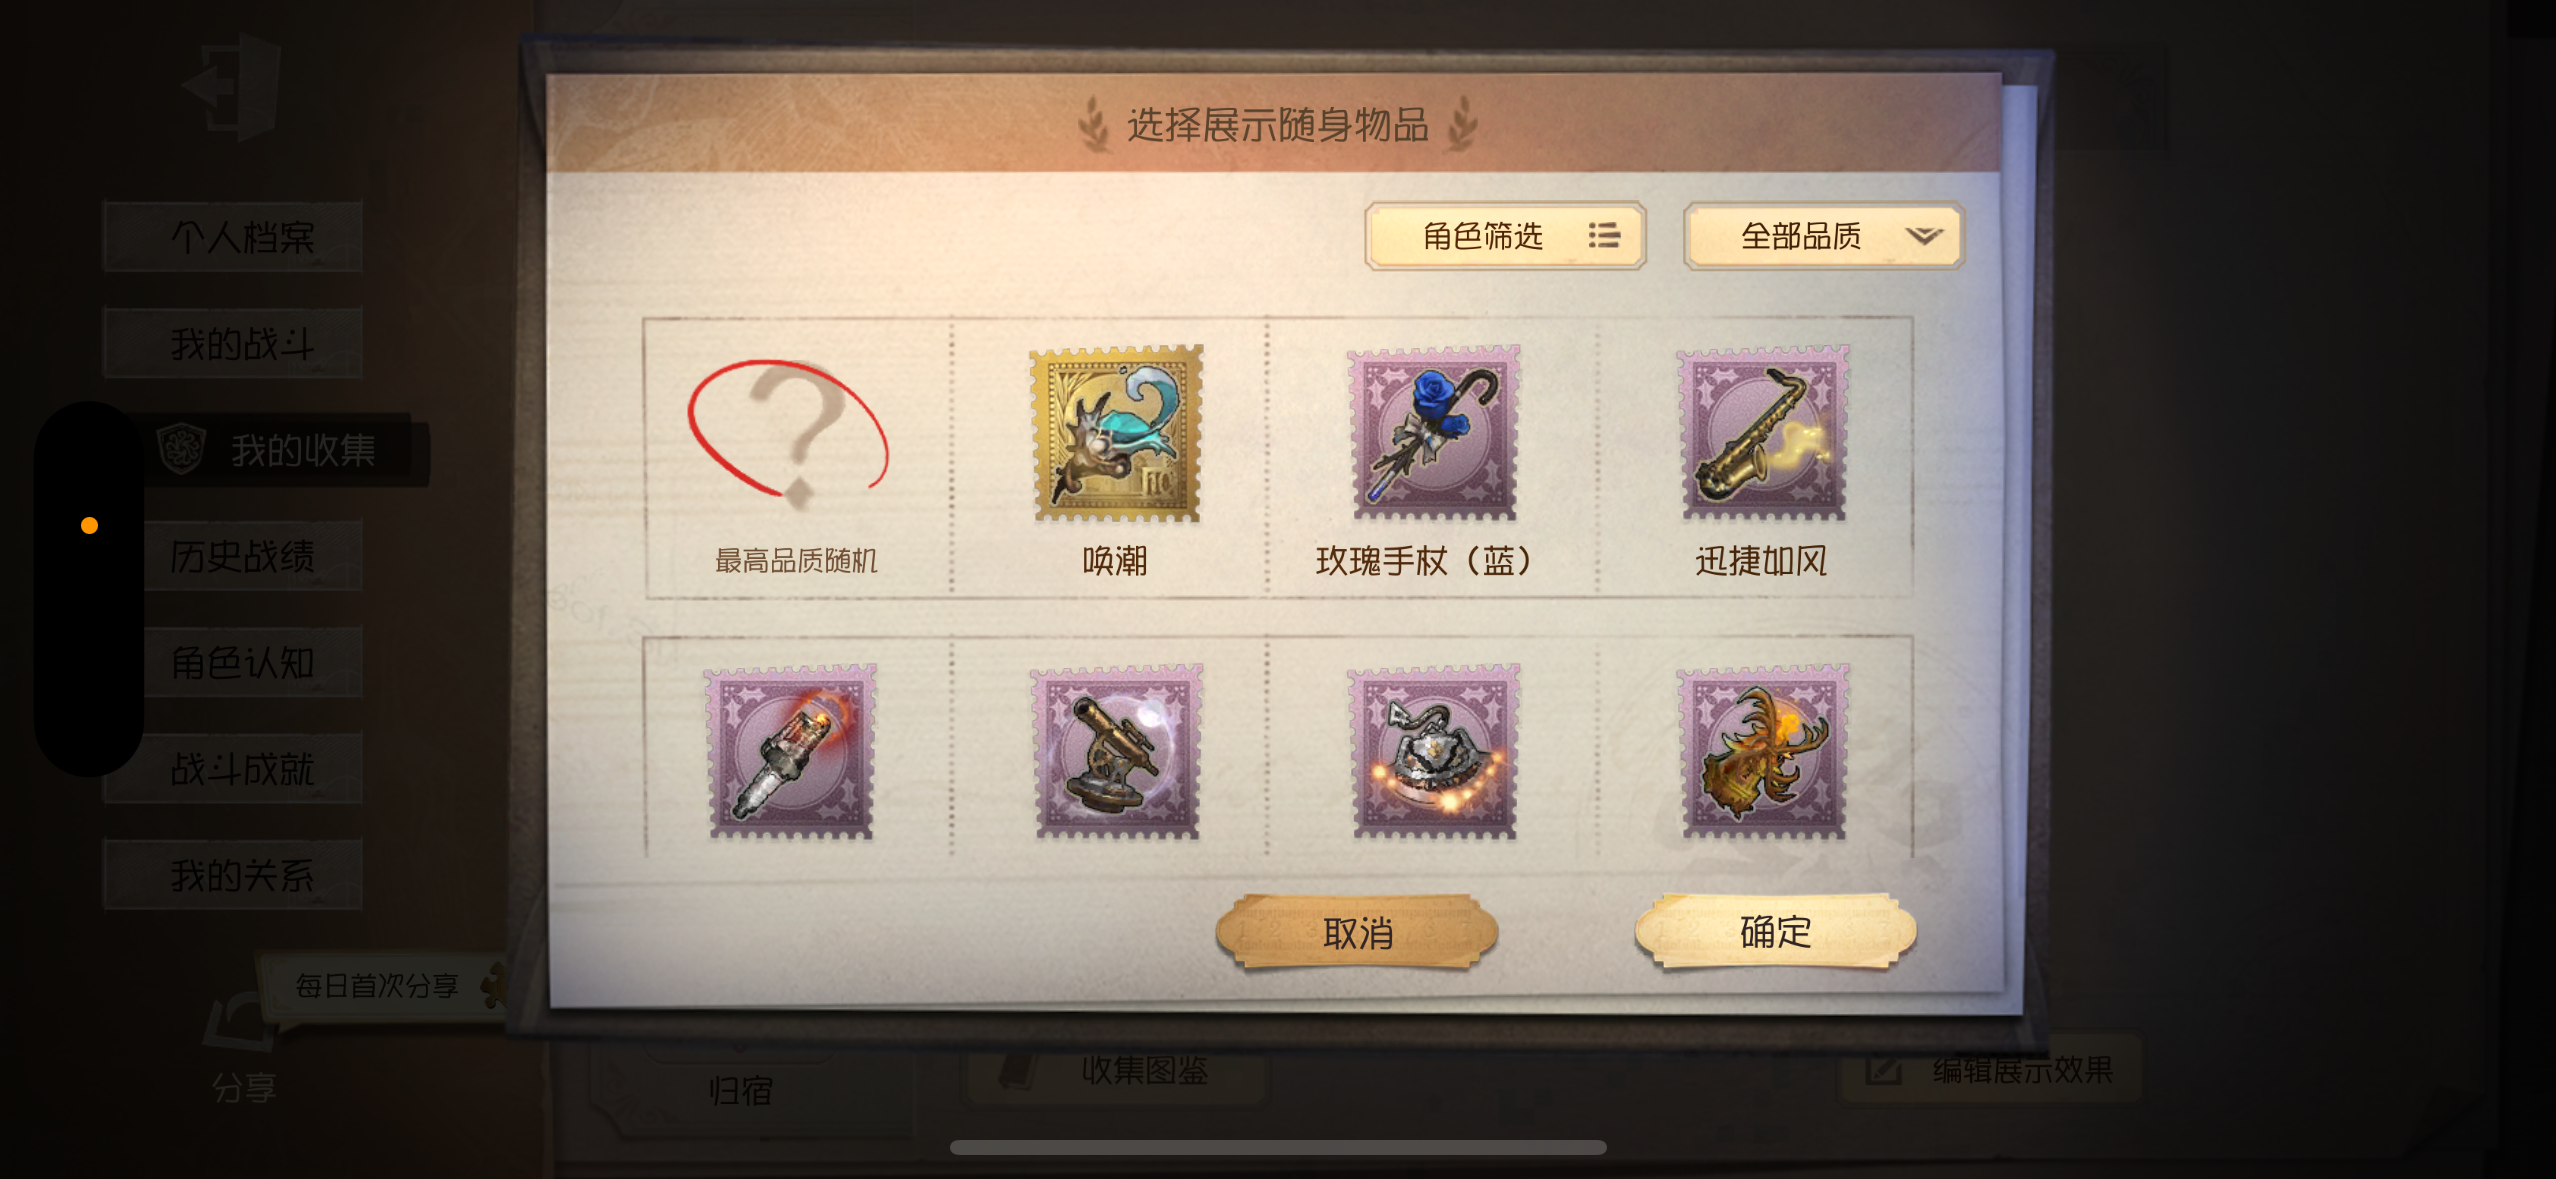Open the 全部品质 quality dropdown

1824,236
